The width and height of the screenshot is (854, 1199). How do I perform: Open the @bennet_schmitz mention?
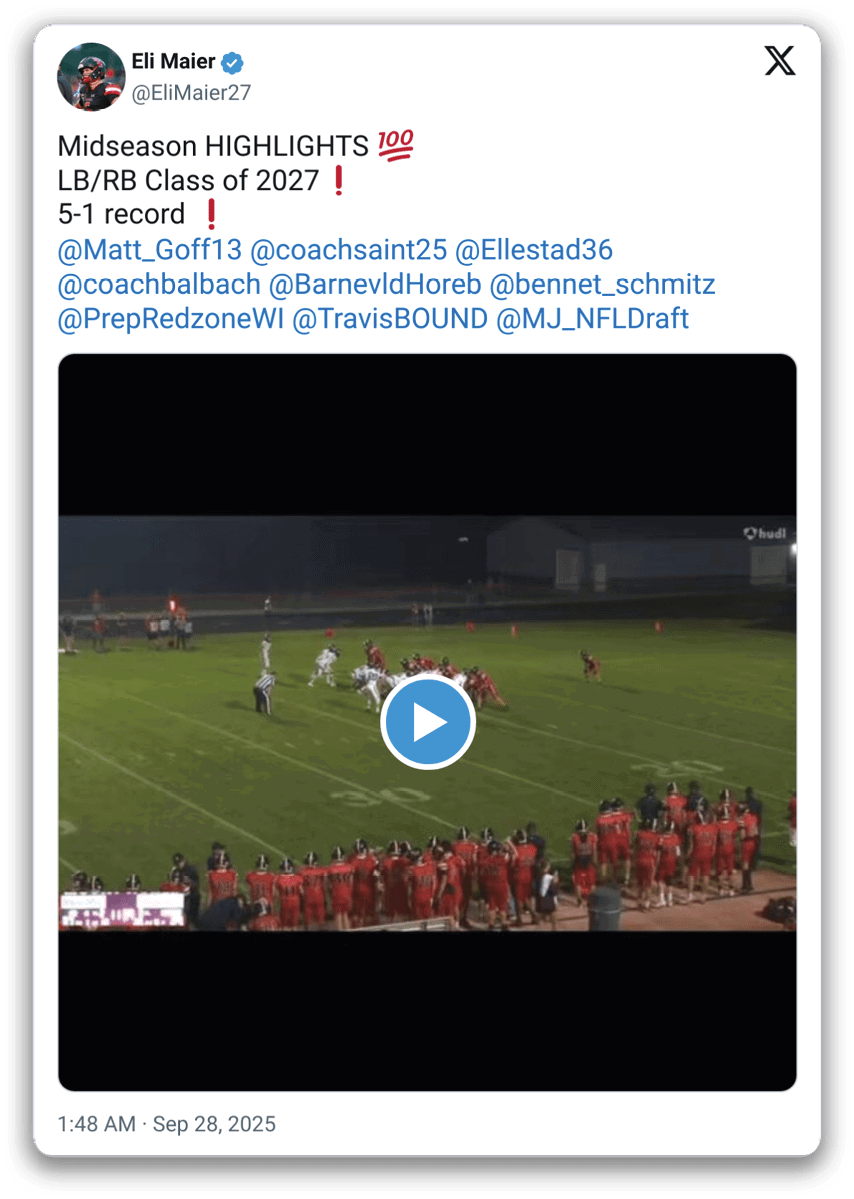(x=602, y=284)
